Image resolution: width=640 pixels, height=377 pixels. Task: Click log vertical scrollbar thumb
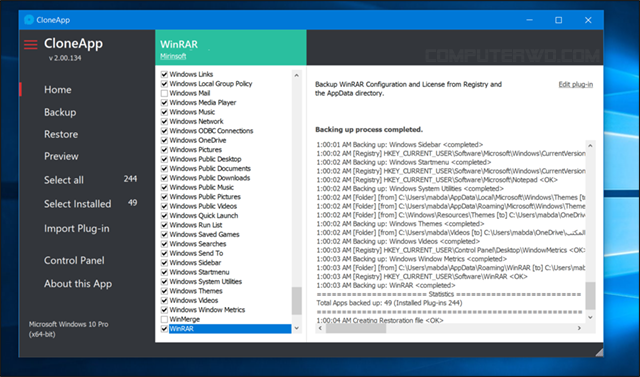[x=590, y=295]
